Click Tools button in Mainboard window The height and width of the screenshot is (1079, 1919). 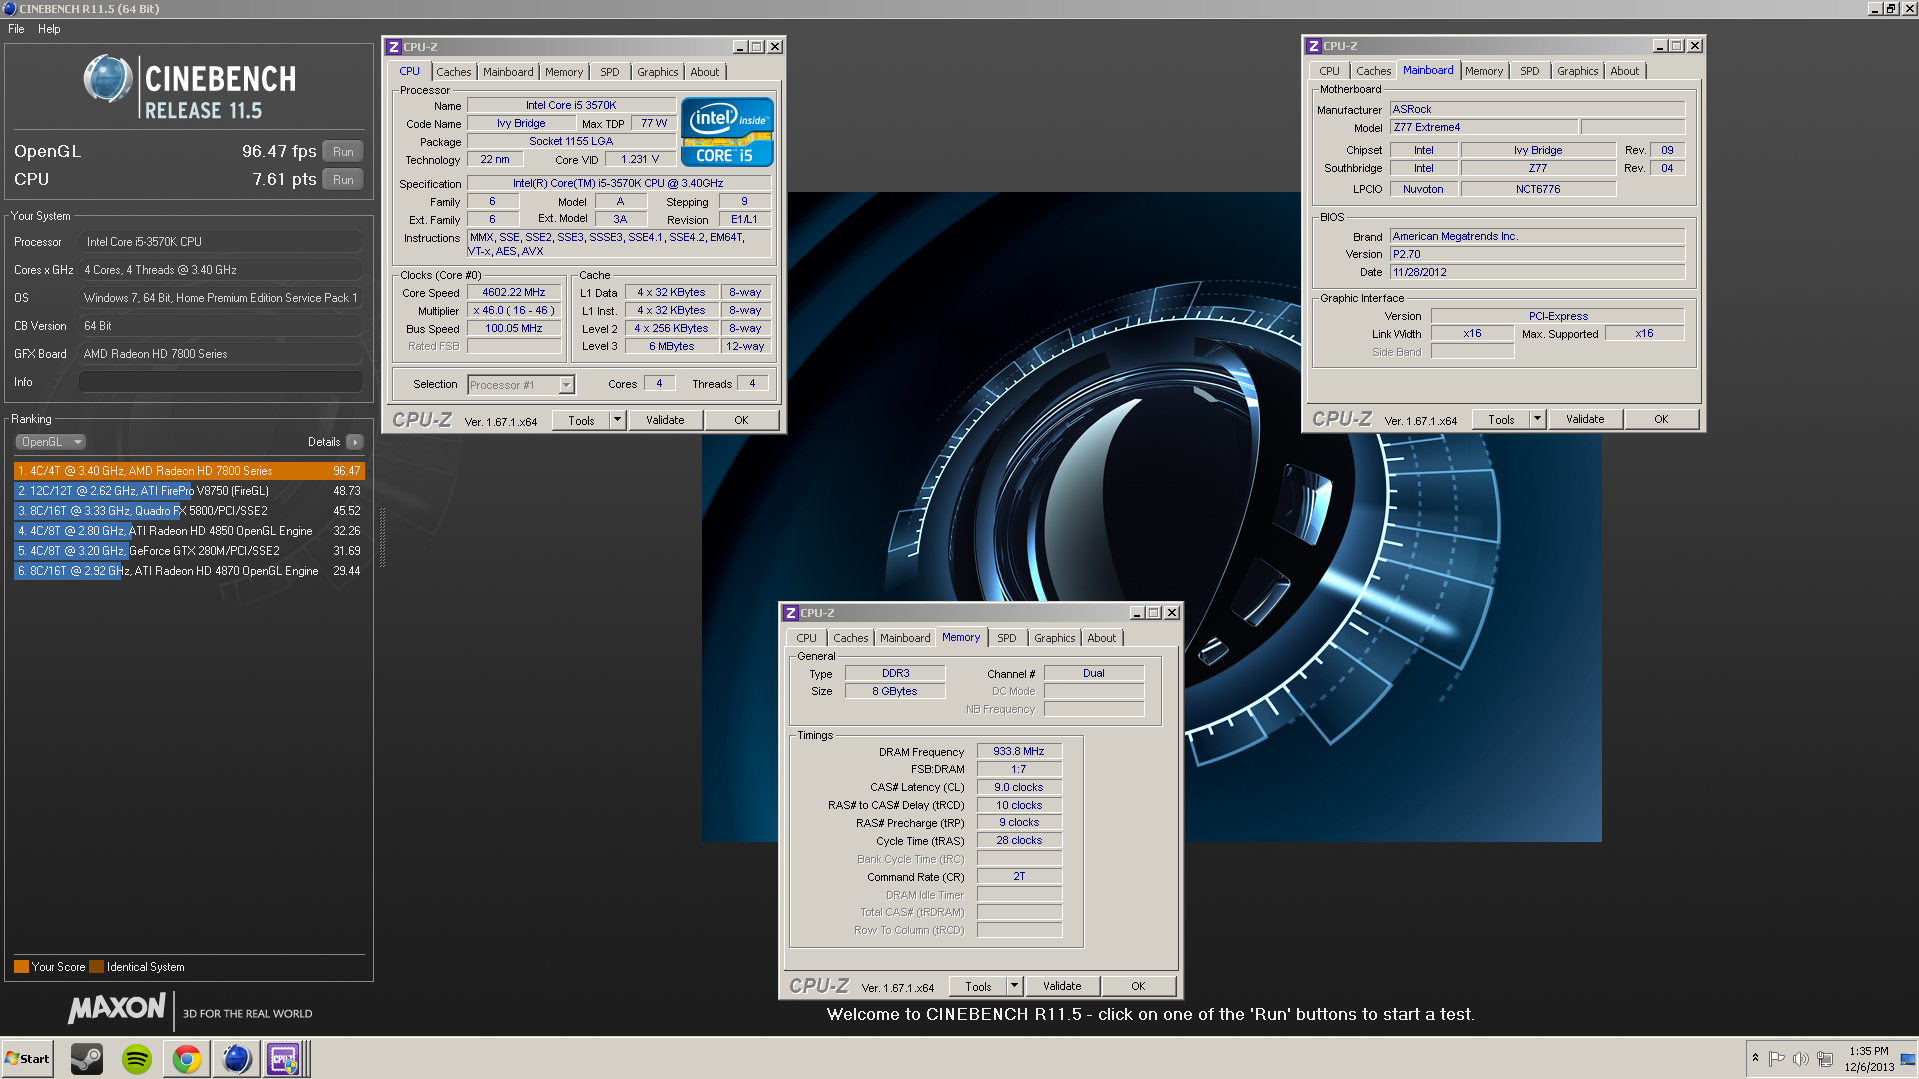click(x=1501, y=420)
